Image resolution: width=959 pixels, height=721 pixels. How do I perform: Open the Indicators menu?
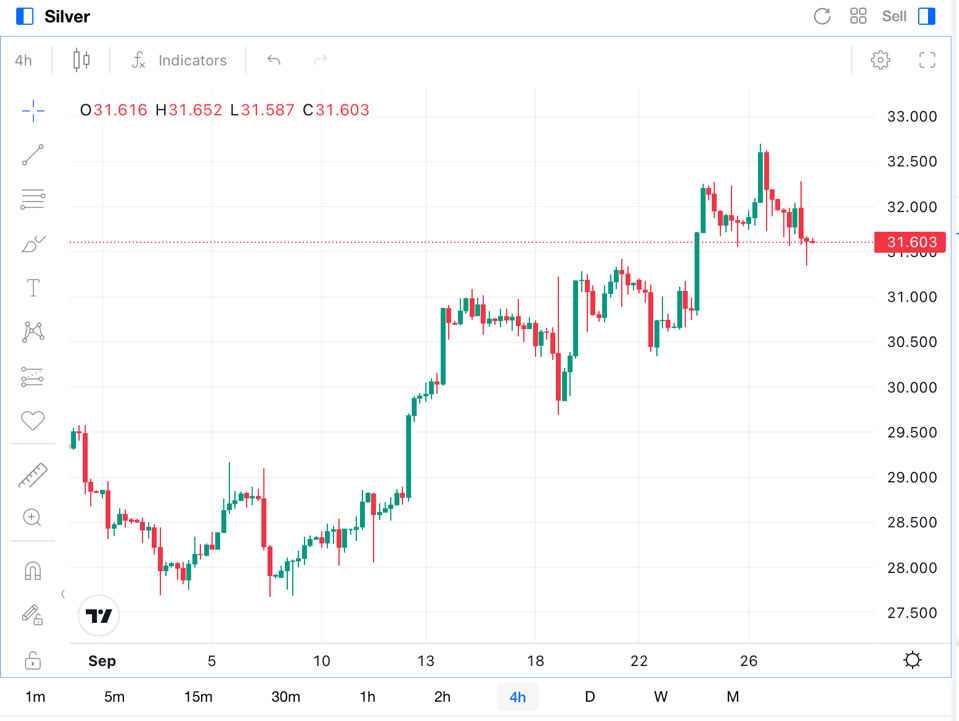pyautogui.click(x=180, y=60)
